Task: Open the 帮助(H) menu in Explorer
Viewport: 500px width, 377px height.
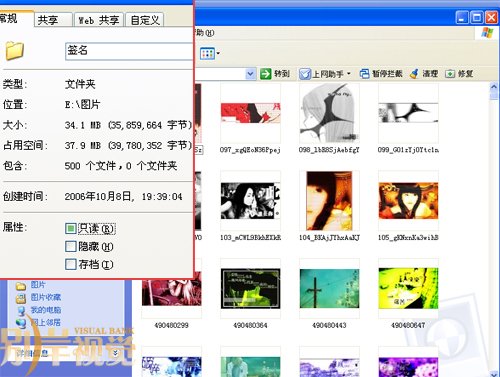Action: (204, 33)
